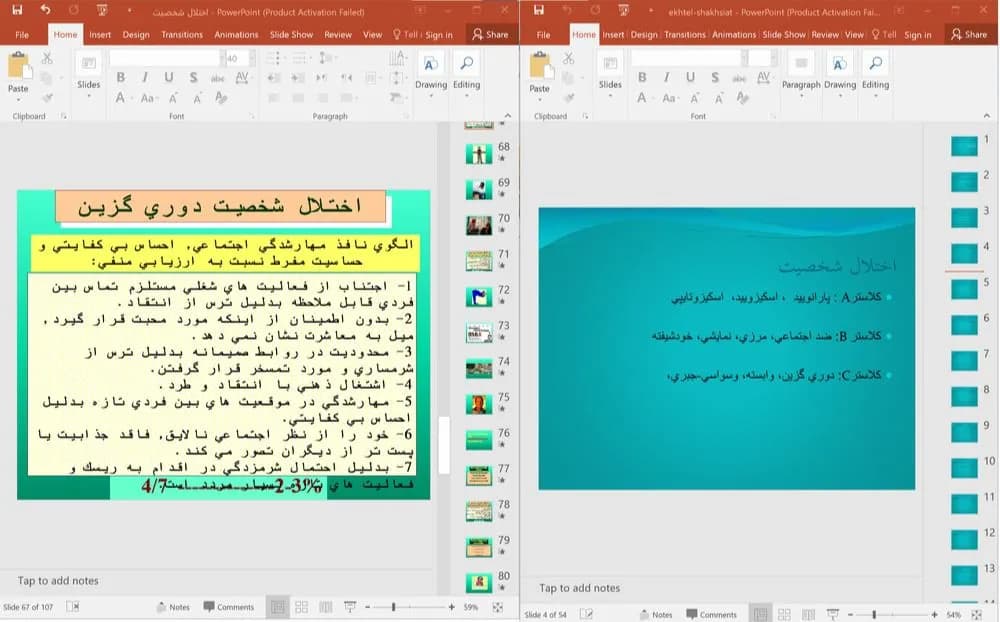This screenshot has height=622, width=1000.
Task: Open Paragraph group dropdown in right window
Action: 801,76
